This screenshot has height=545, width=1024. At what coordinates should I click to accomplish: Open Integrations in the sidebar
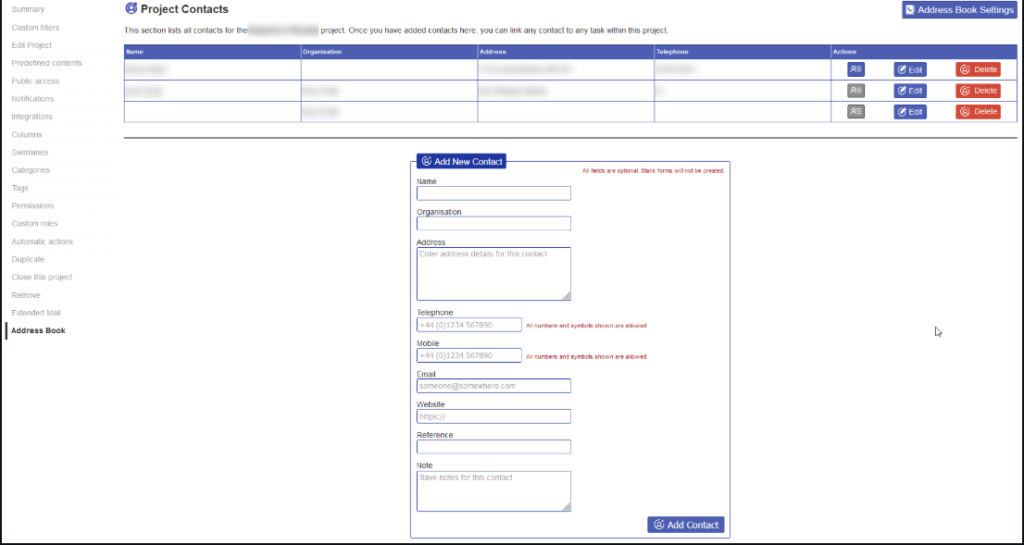[x=32, y=116]
